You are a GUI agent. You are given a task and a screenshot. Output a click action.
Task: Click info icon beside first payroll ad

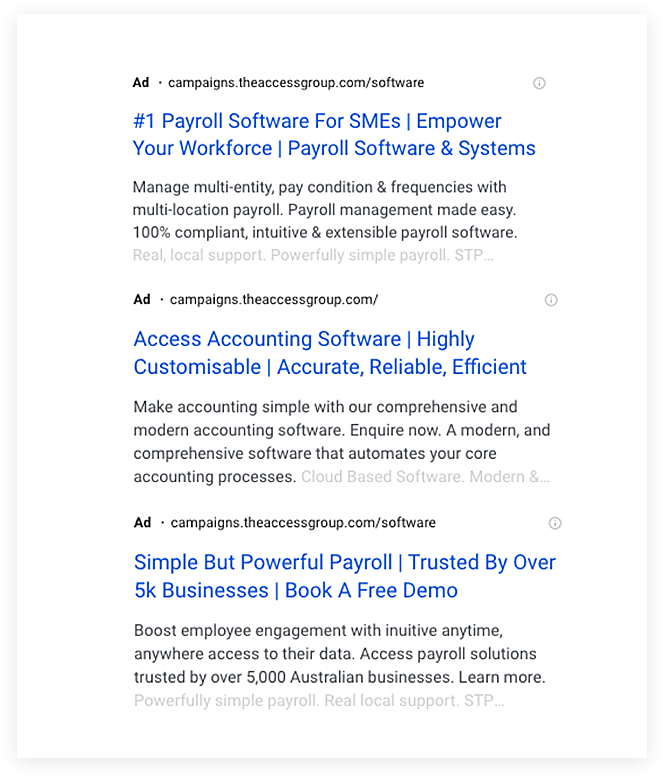click(x=539, y=83)
